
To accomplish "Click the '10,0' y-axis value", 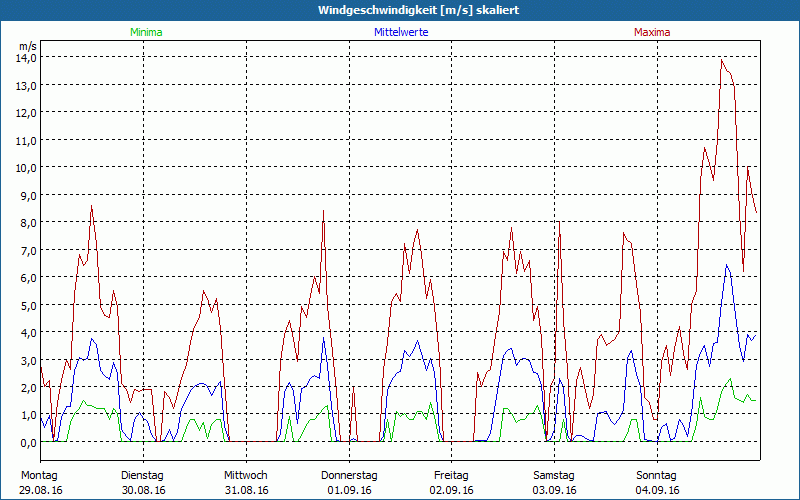I will [x=28, y=168].
